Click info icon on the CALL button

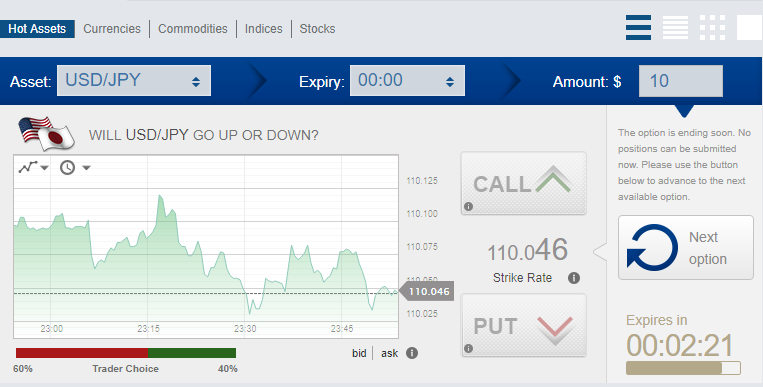tap(468, 206)
